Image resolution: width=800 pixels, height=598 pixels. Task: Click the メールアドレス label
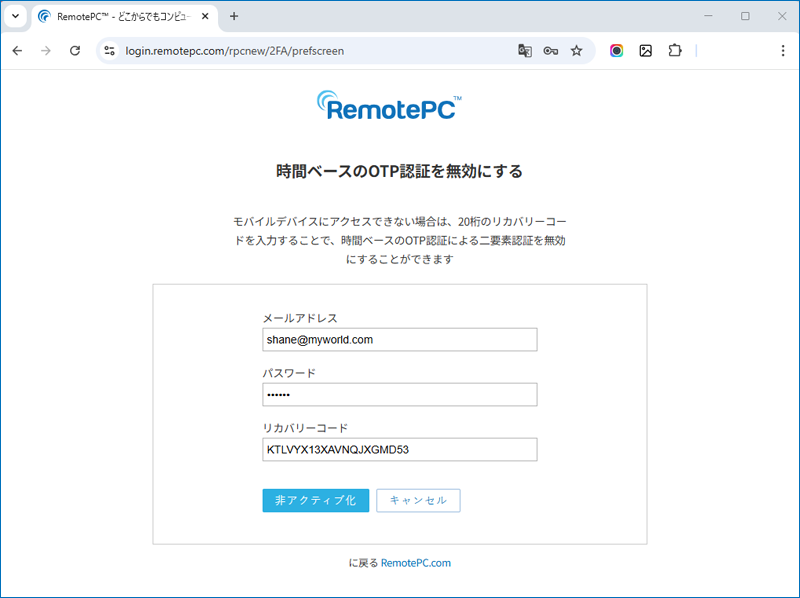pos(300,318)
